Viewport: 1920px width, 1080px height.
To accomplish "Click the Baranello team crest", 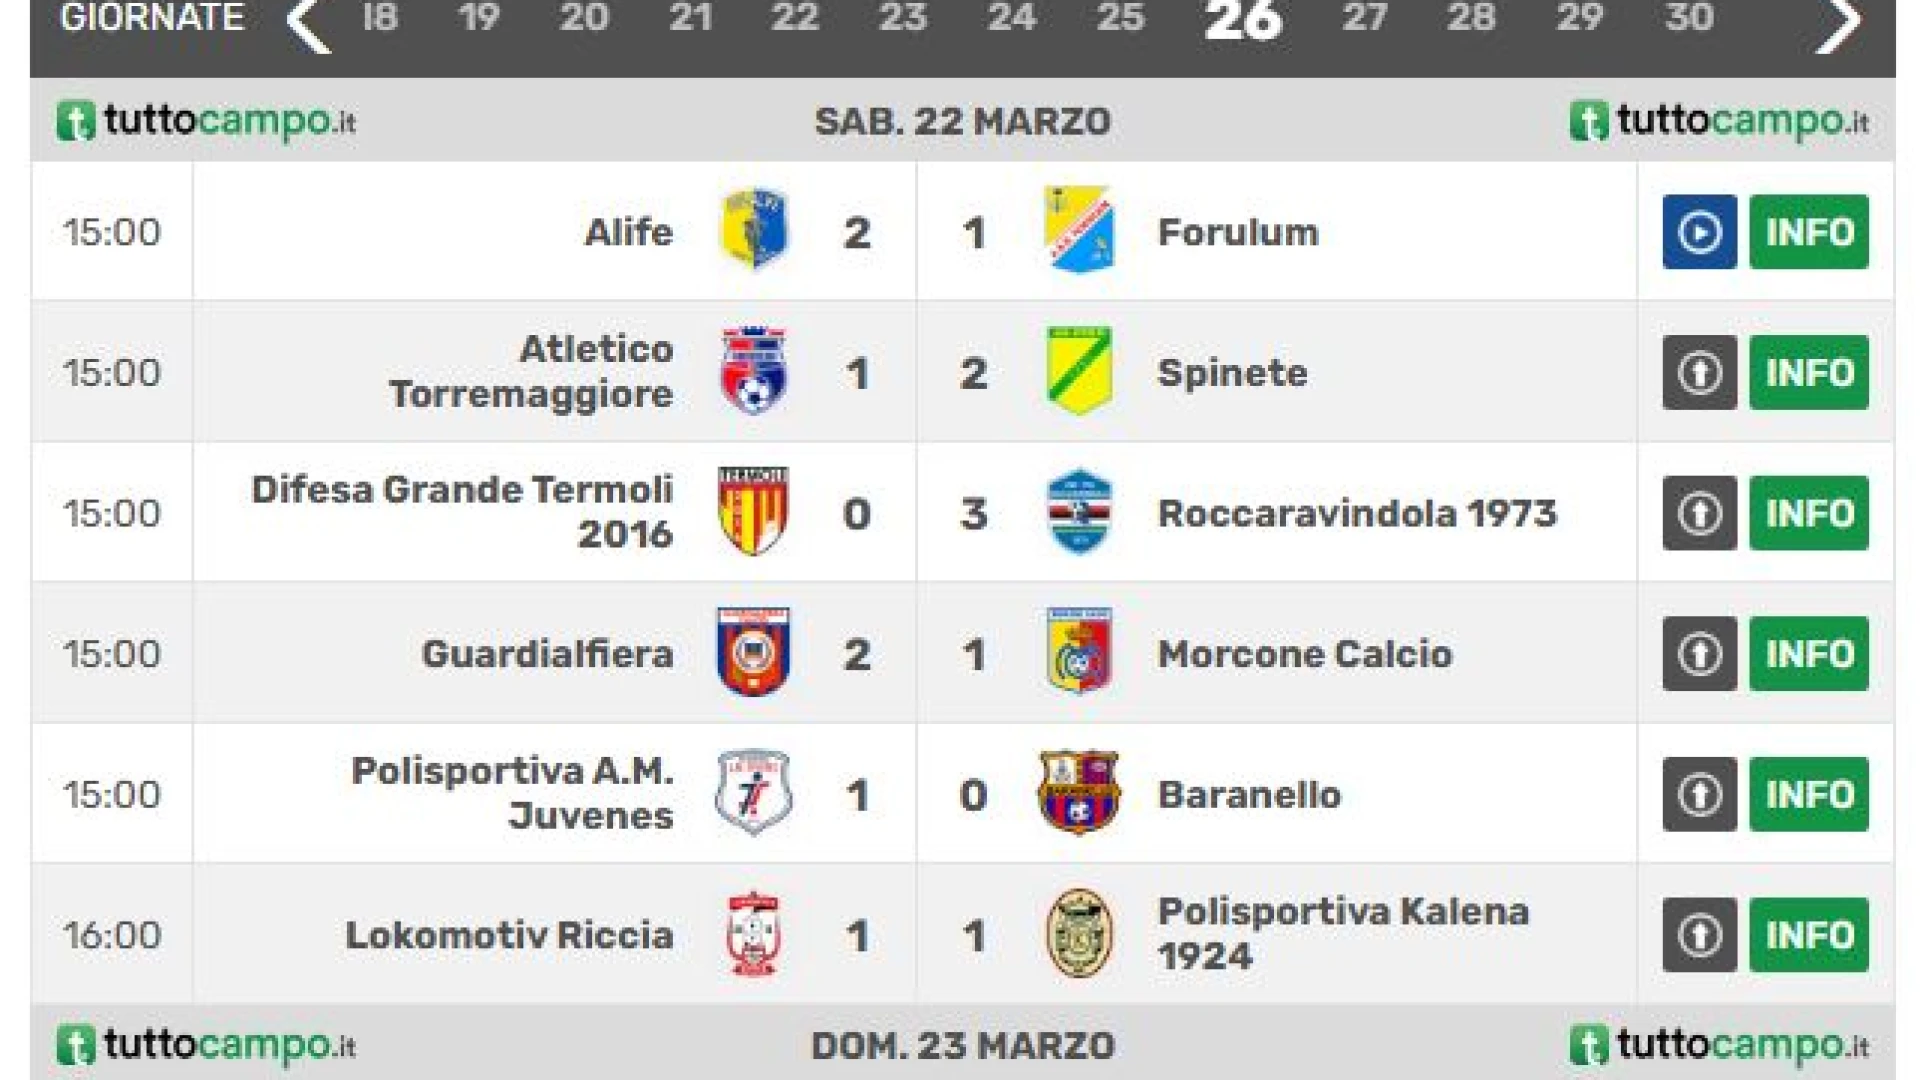I will click(x=1078, y=793).
